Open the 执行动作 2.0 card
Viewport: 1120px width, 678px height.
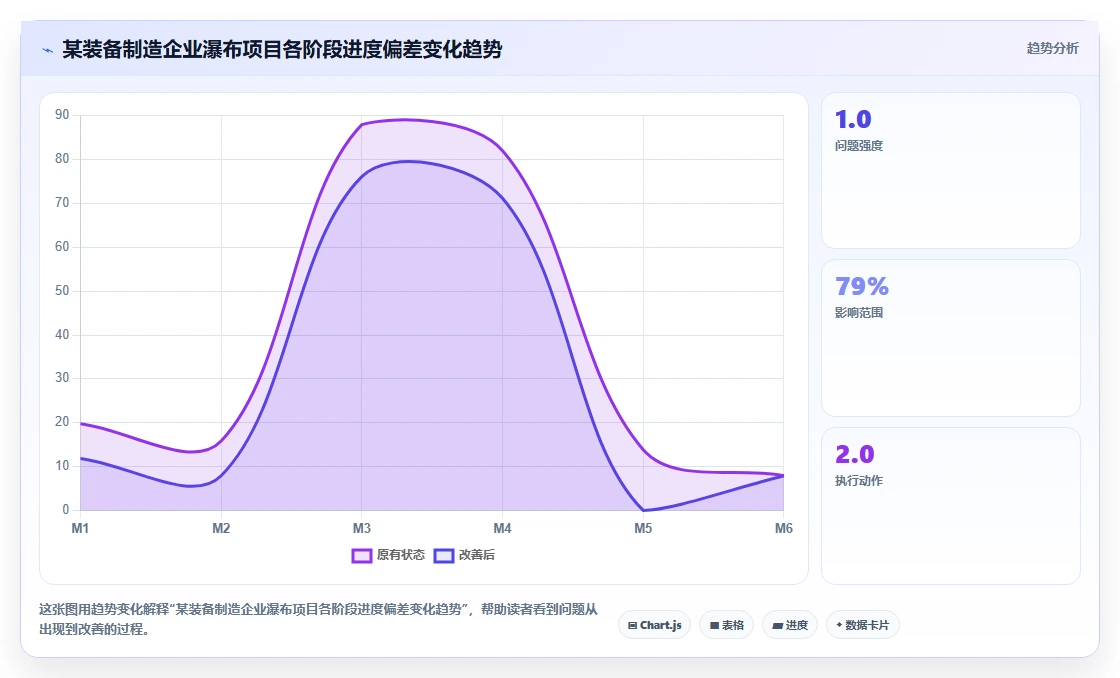(951, 506)
